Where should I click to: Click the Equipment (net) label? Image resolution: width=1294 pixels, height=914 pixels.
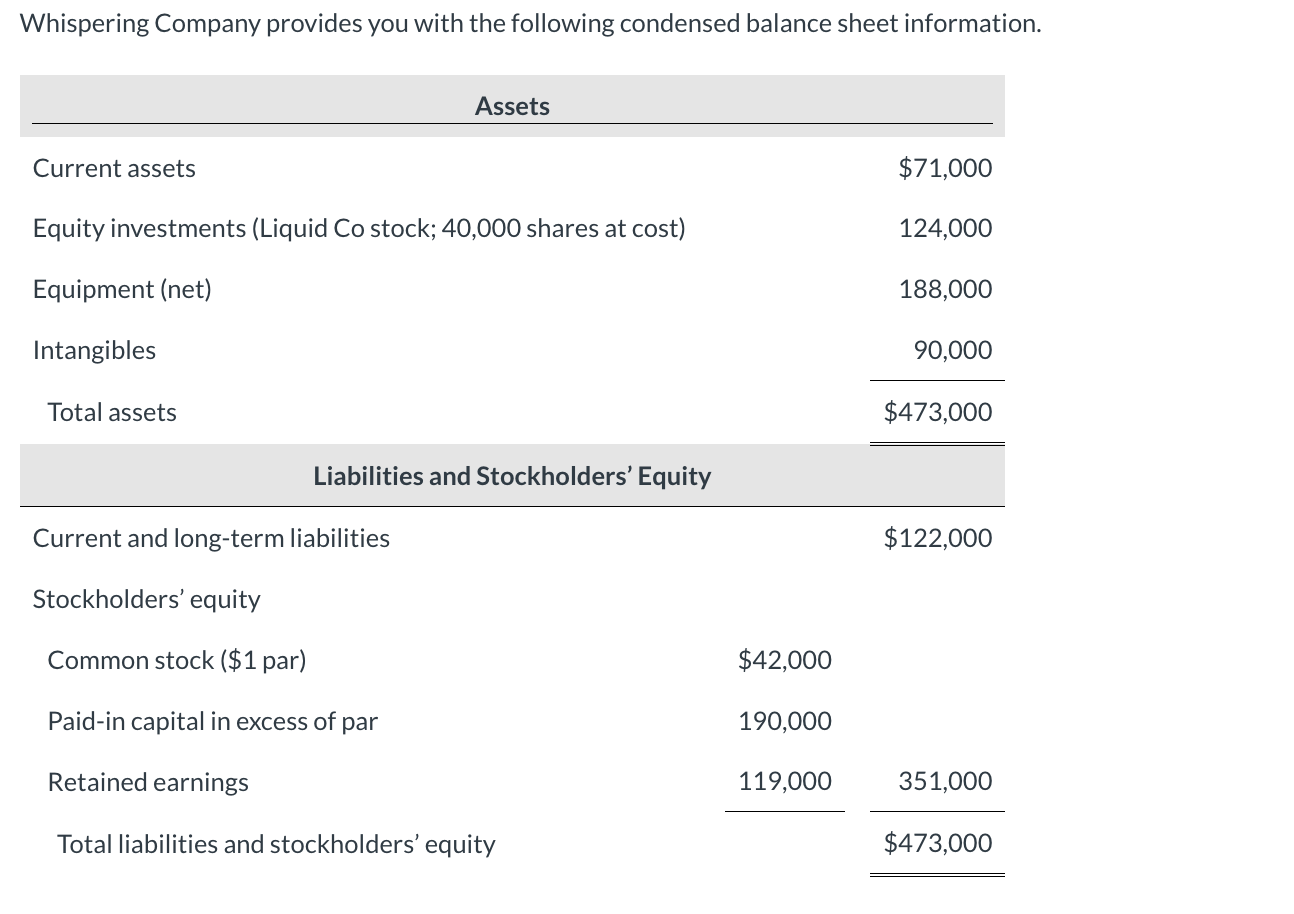(x=122, y=290)
